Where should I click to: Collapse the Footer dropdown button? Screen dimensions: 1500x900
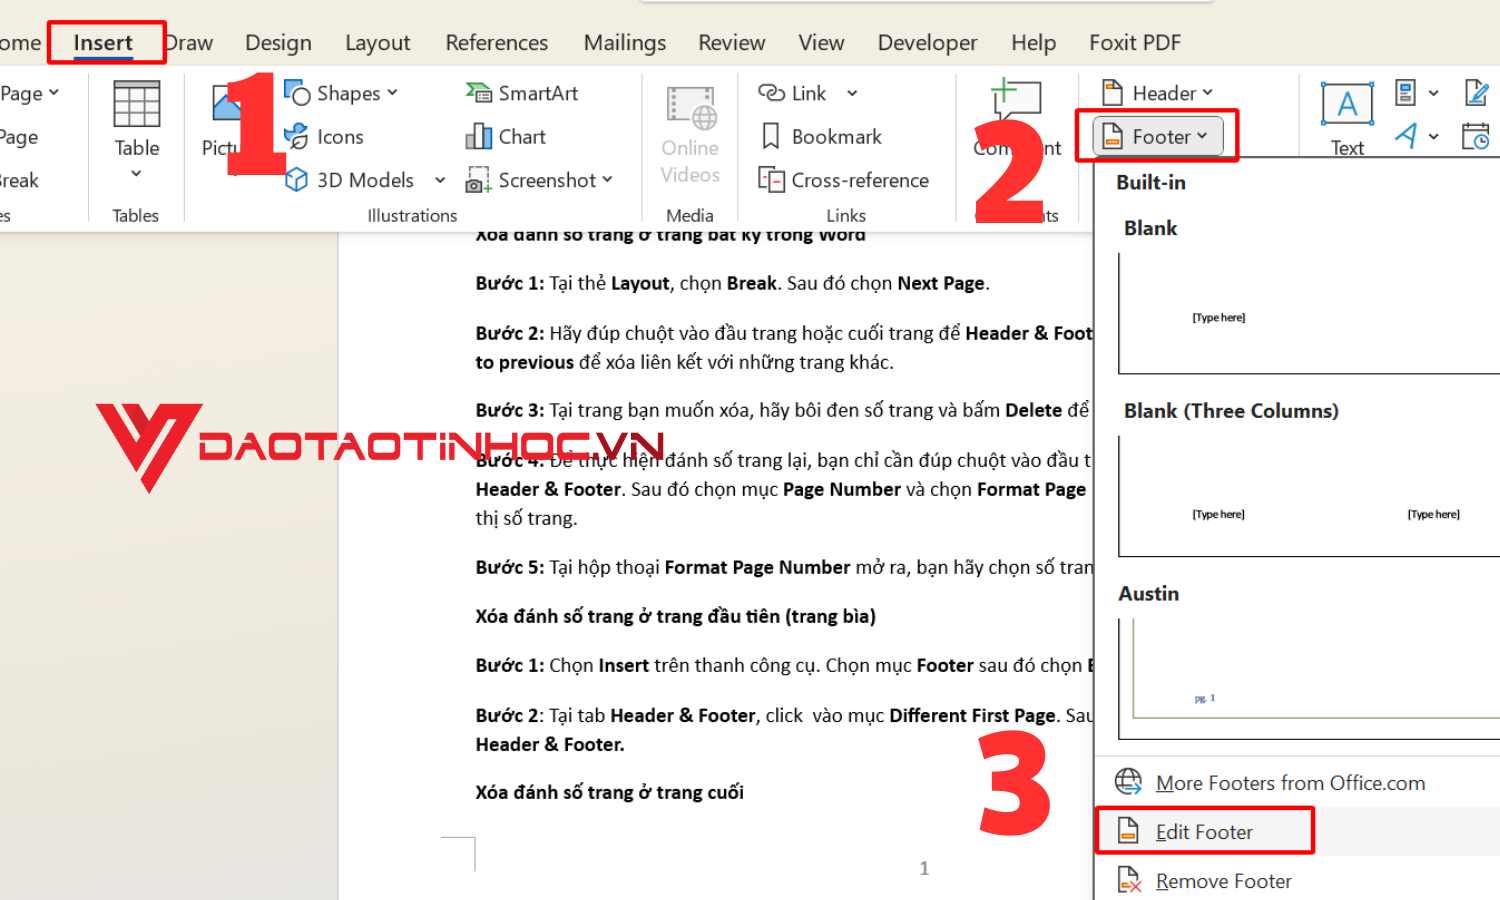point(1157,137)
